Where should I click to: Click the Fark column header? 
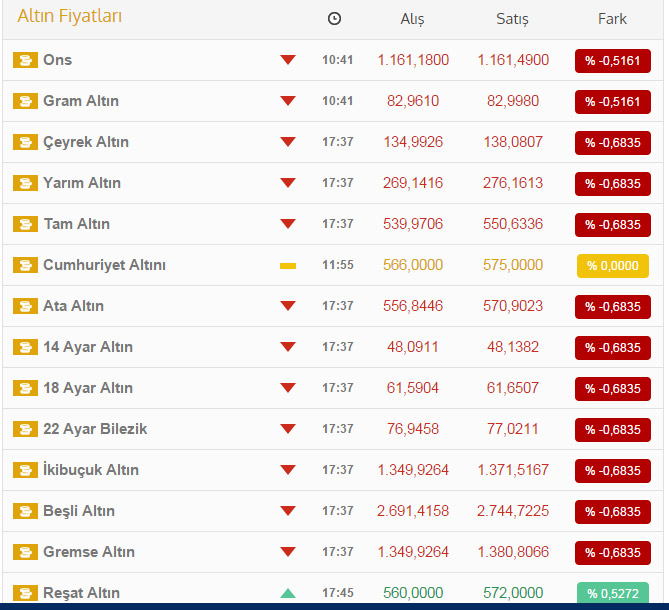612,19
